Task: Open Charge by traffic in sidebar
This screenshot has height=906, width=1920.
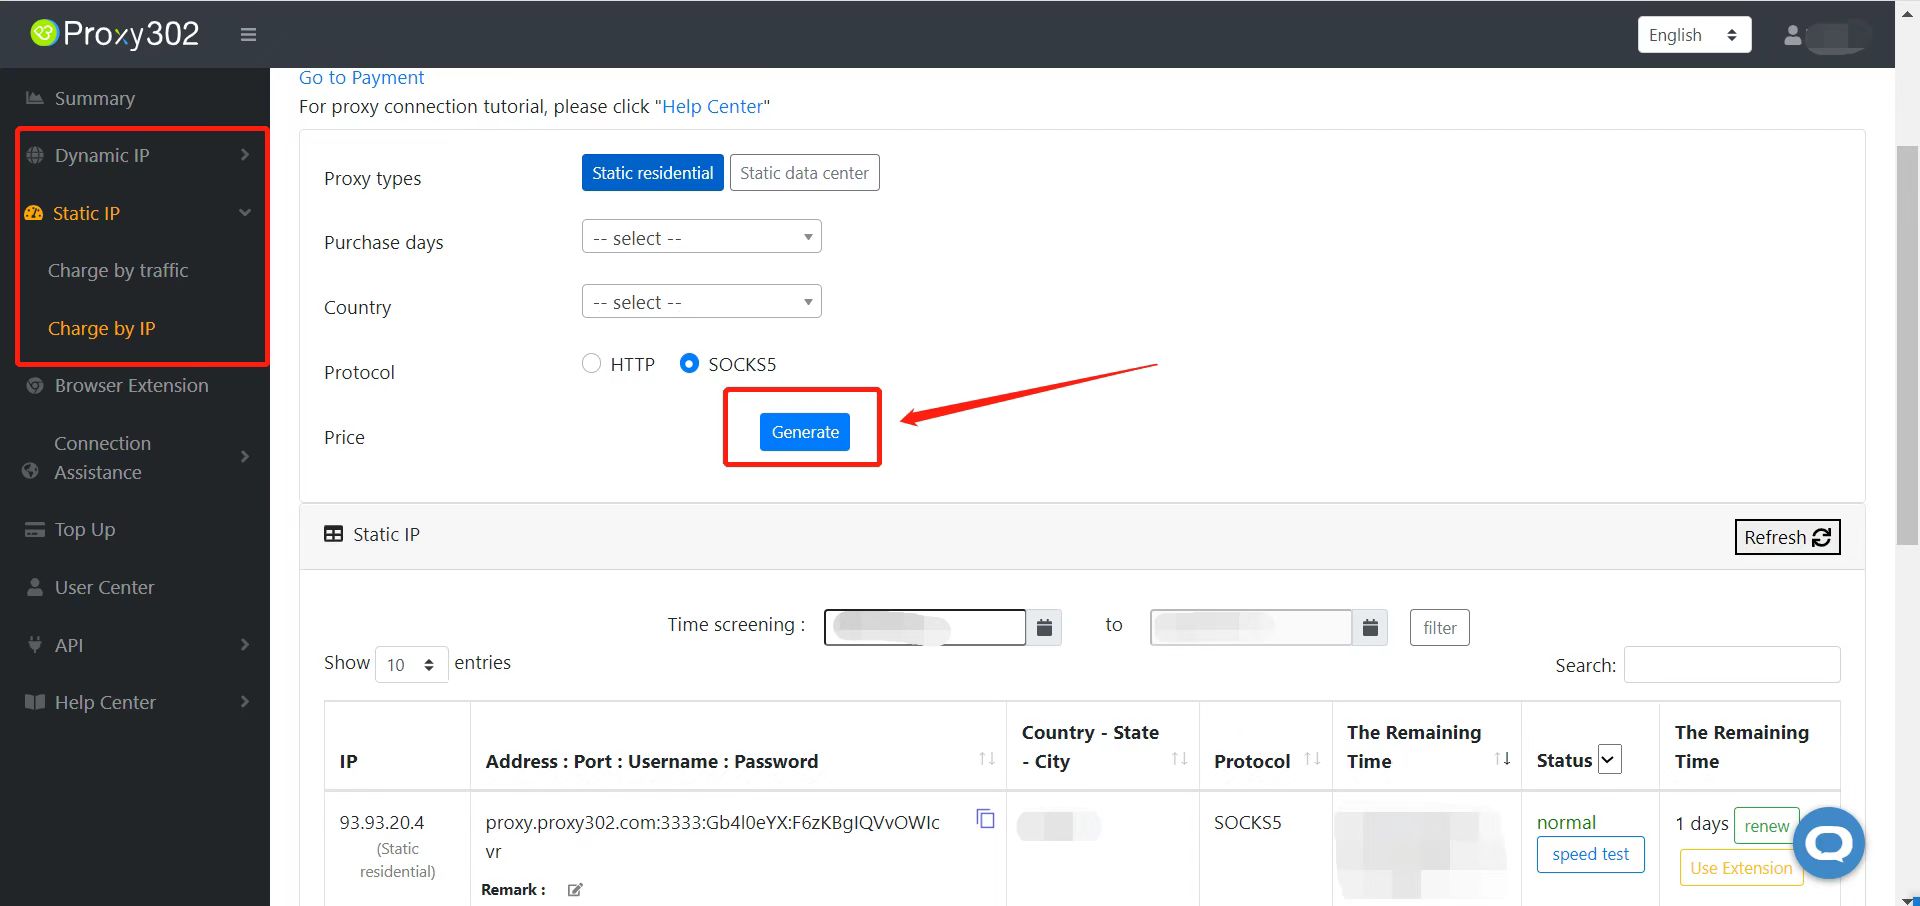Action: point(118,271)
